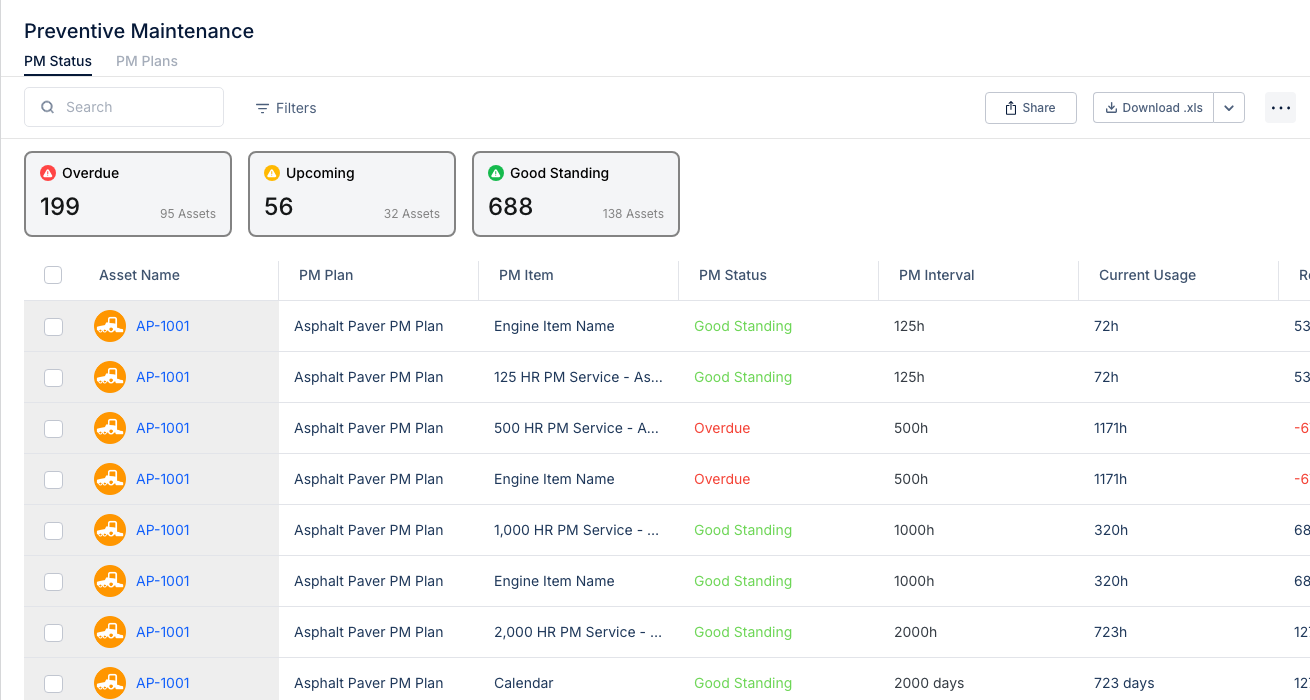Screen dimensions: 1310x700
Task: Click paver icon in overdue Engine Item 500h row
Action: click(x=110, y=479)
